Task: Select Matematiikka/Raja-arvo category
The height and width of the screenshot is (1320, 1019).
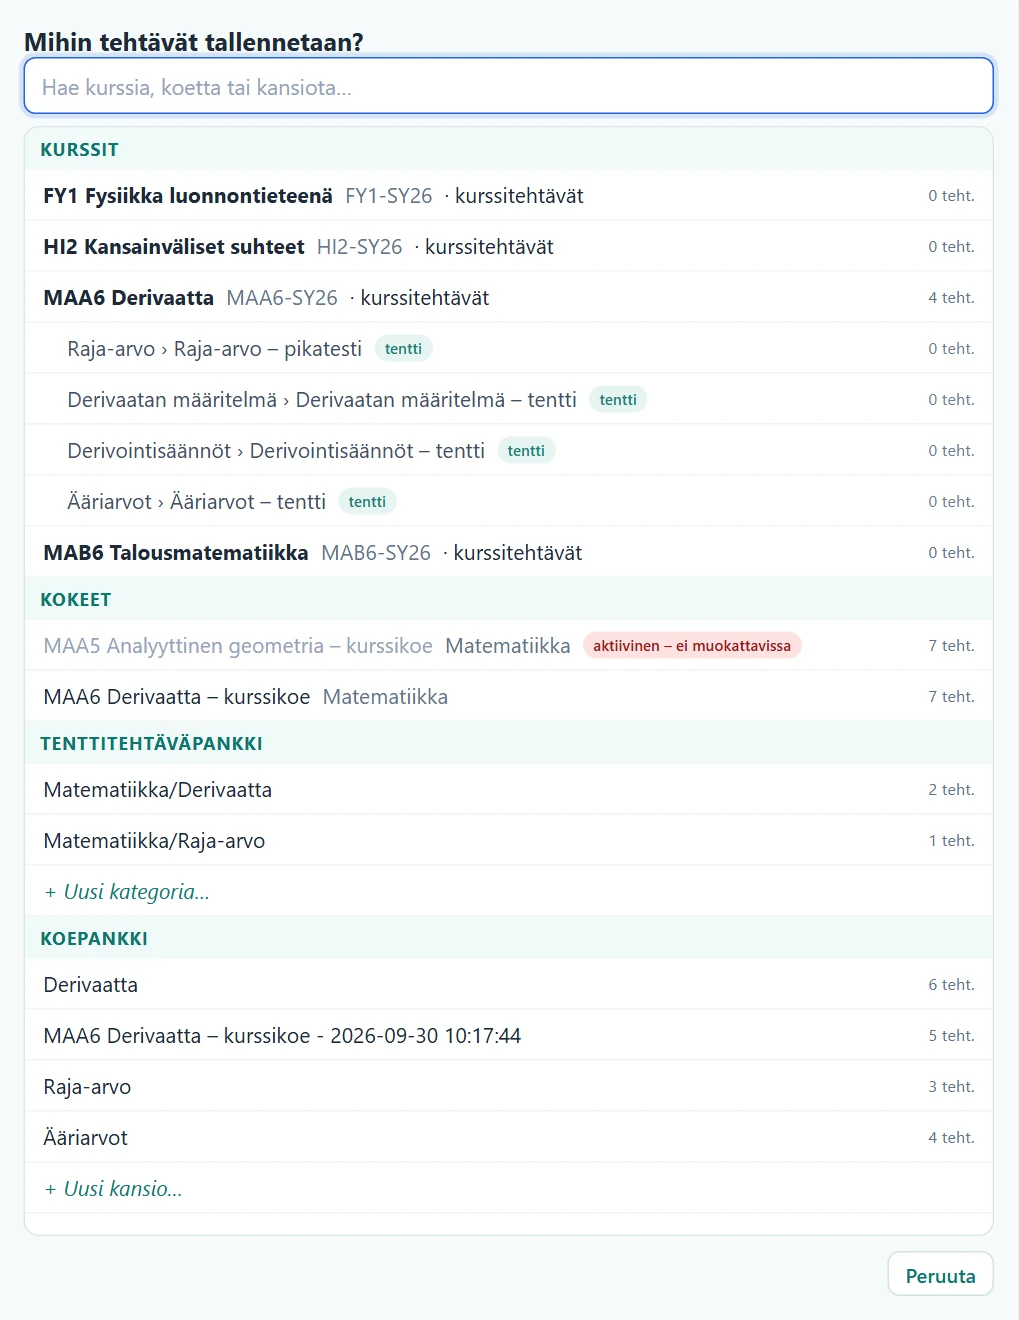Action: [x=508, y=840]
